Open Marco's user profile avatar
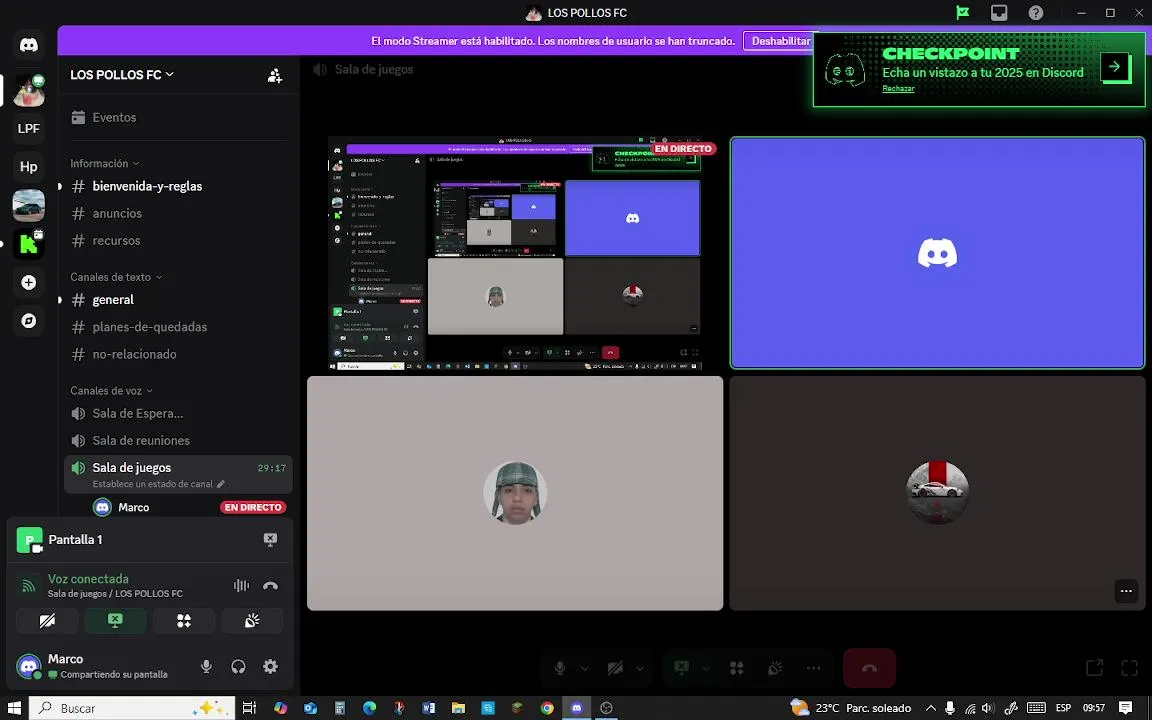The height and width of the screenshot is (720, 1152). pos(29,666)
